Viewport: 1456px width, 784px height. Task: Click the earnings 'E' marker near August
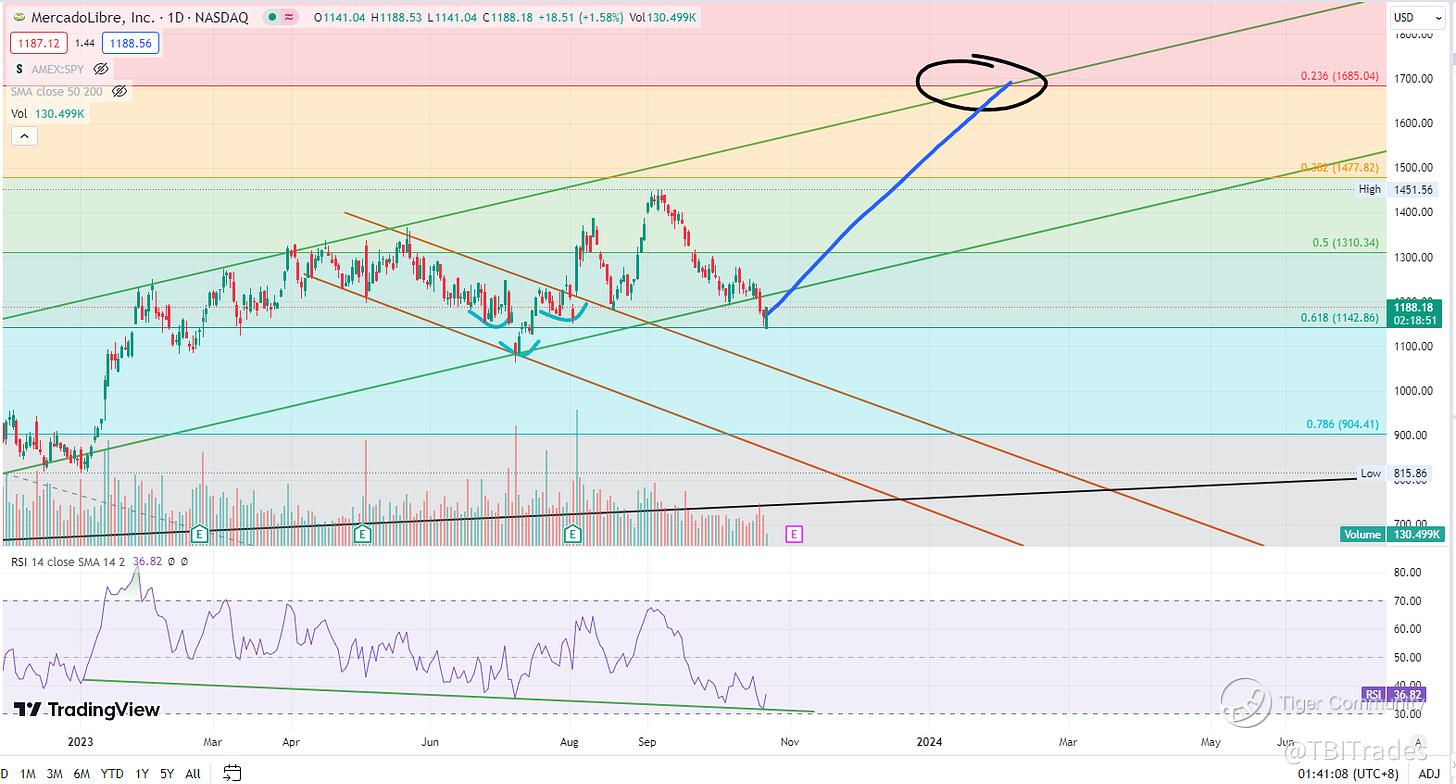[573, 534]
